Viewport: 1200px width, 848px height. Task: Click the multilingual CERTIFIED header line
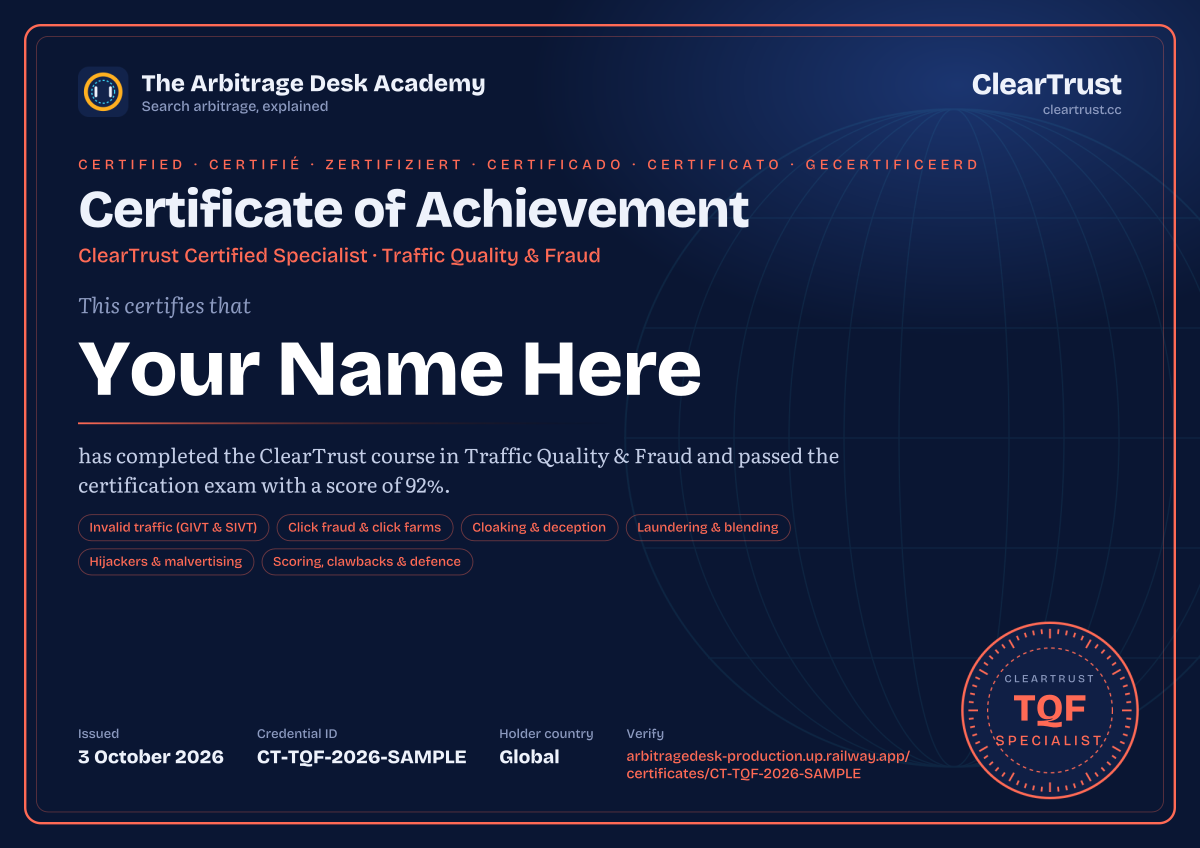point(528,164)
